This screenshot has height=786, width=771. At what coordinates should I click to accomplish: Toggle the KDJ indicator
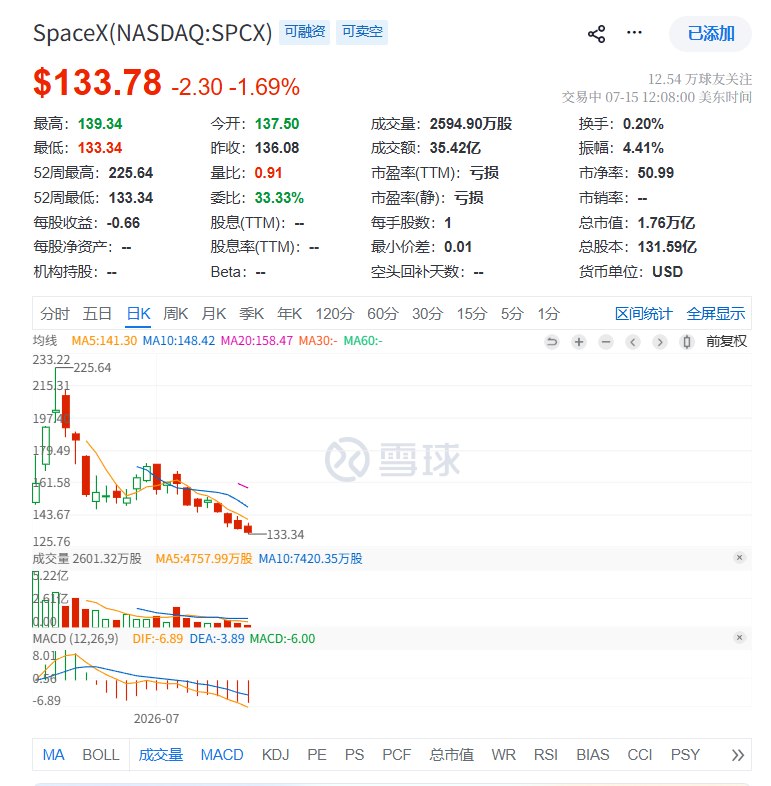[x=275, y=754]
